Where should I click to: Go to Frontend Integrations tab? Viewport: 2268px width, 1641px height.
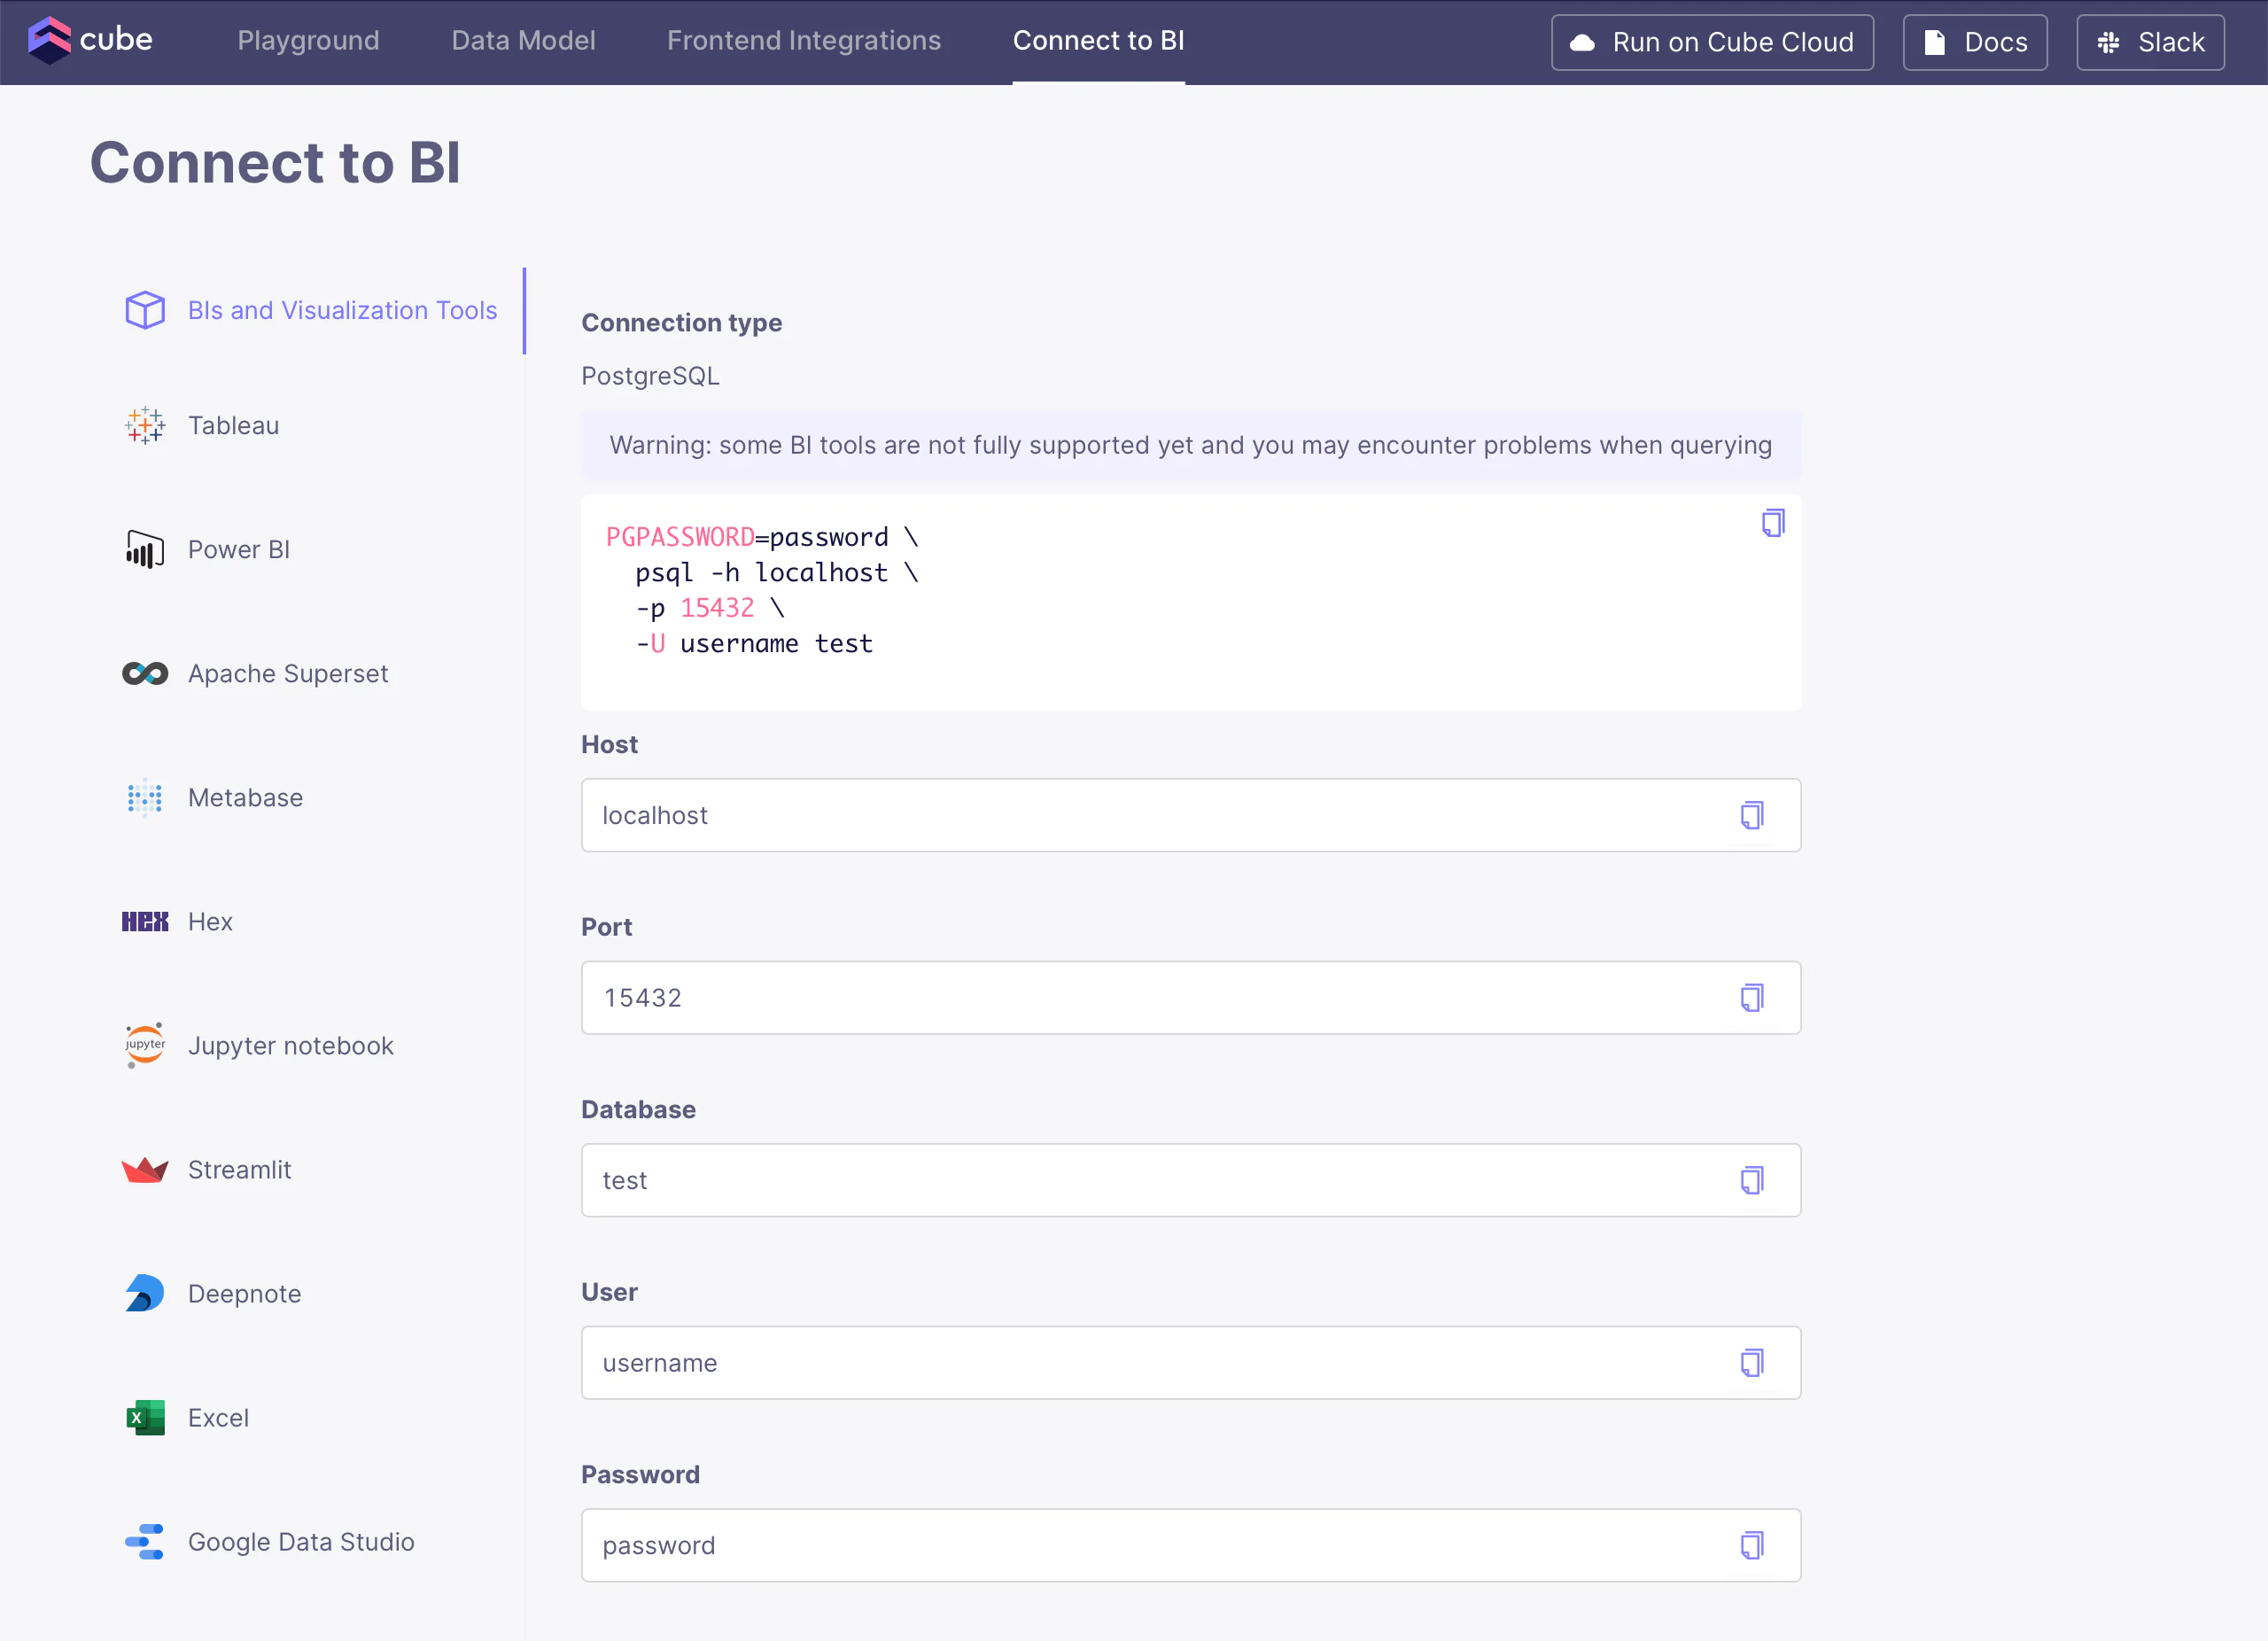(x=803, y=40)
